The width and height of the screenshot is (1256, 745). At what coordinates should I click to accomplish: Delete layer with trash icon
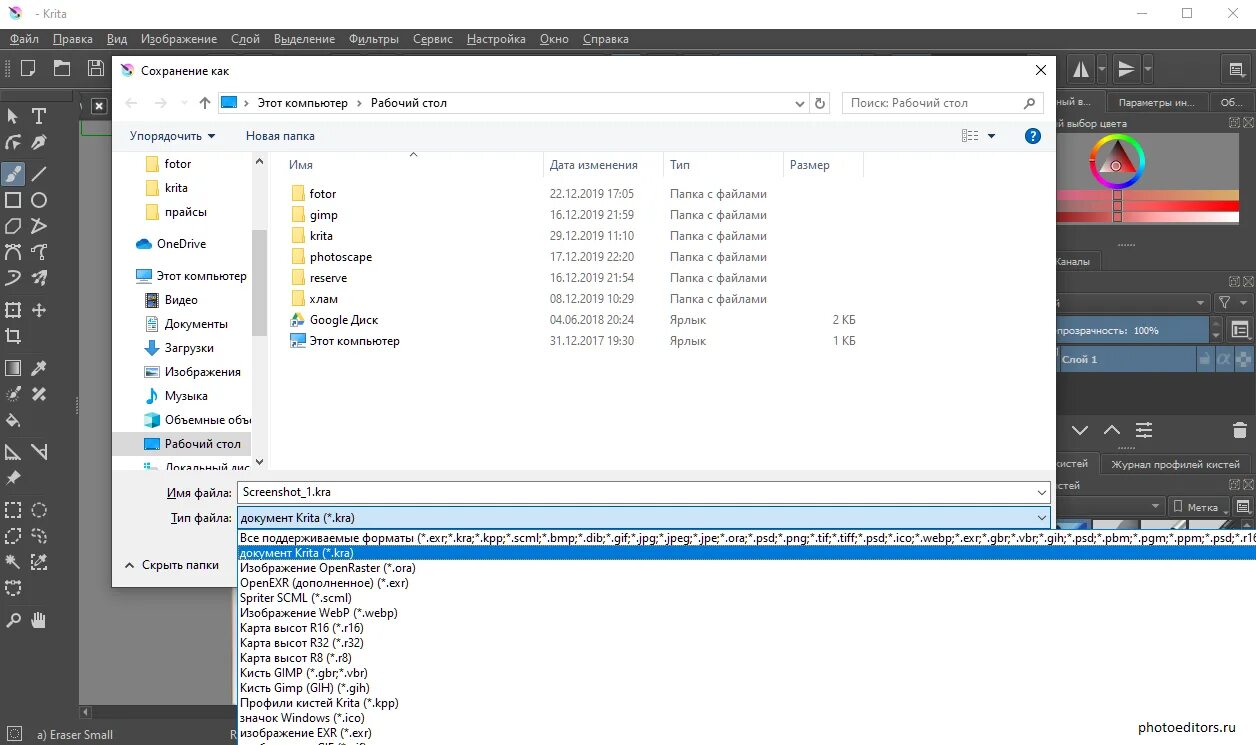pos(1240,431)
